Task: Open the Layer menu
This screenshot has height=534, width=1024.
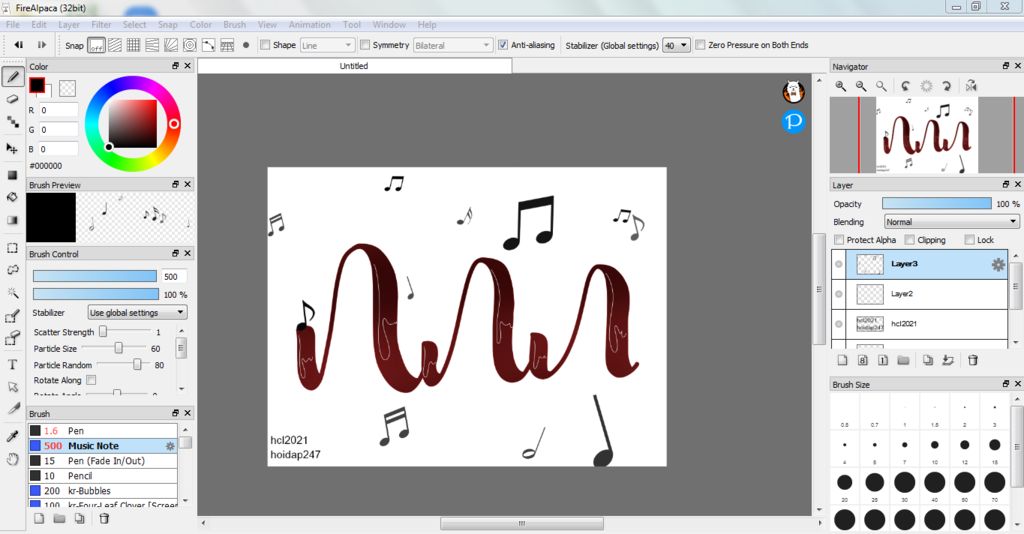Action: (69, 25)
